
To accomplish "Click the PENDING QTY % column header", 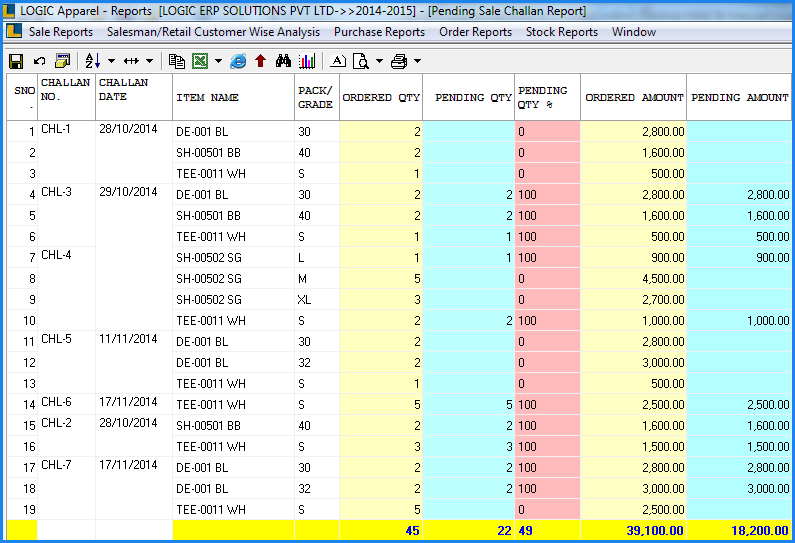I will (x=548, y=97).
